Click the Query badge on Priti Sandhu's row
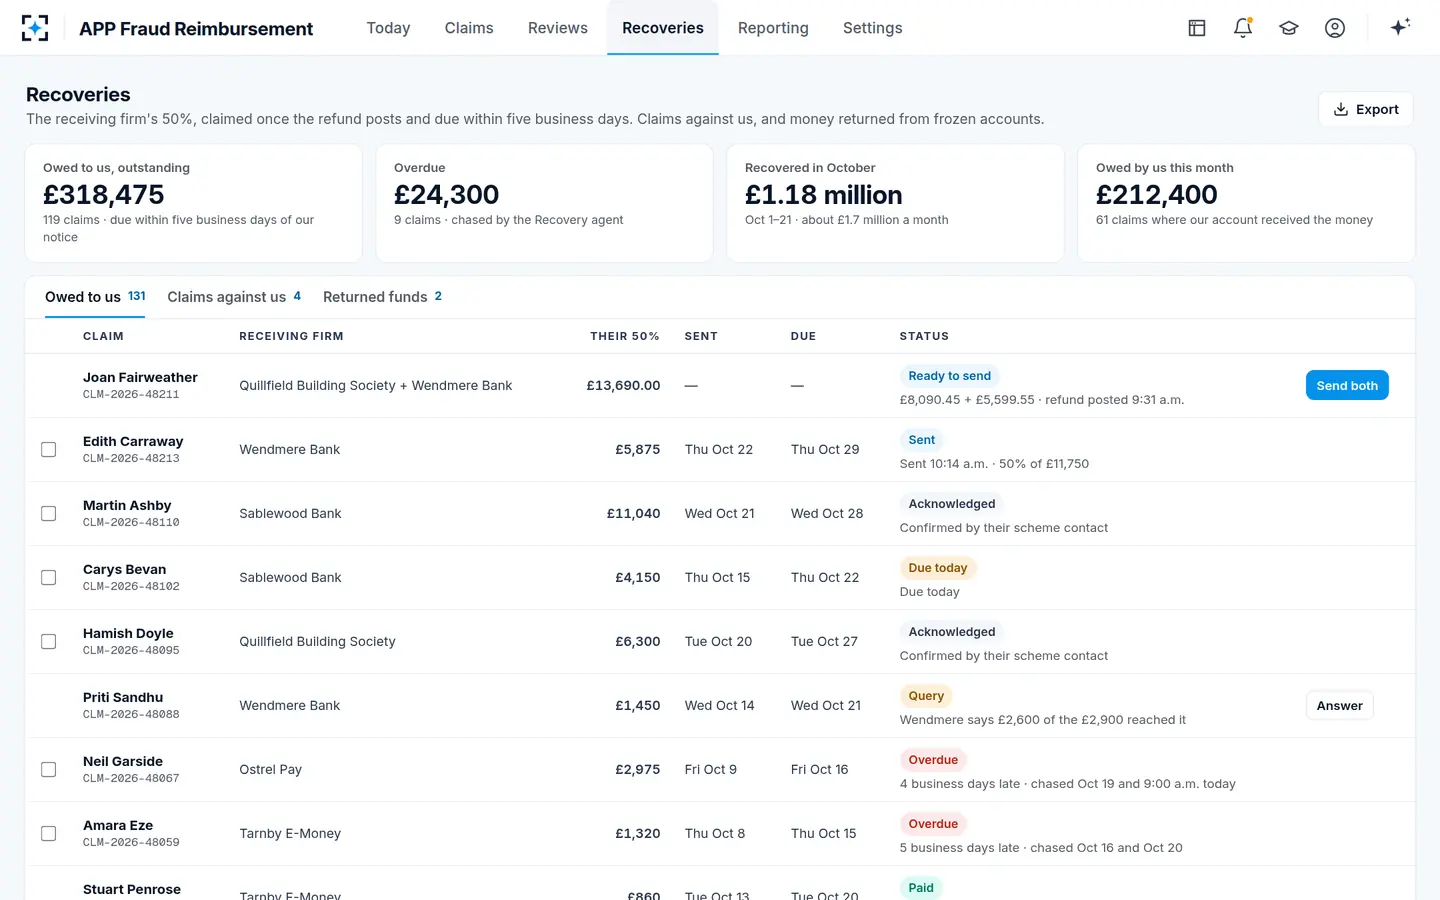 pyautogui.click(x=926, y=696)
